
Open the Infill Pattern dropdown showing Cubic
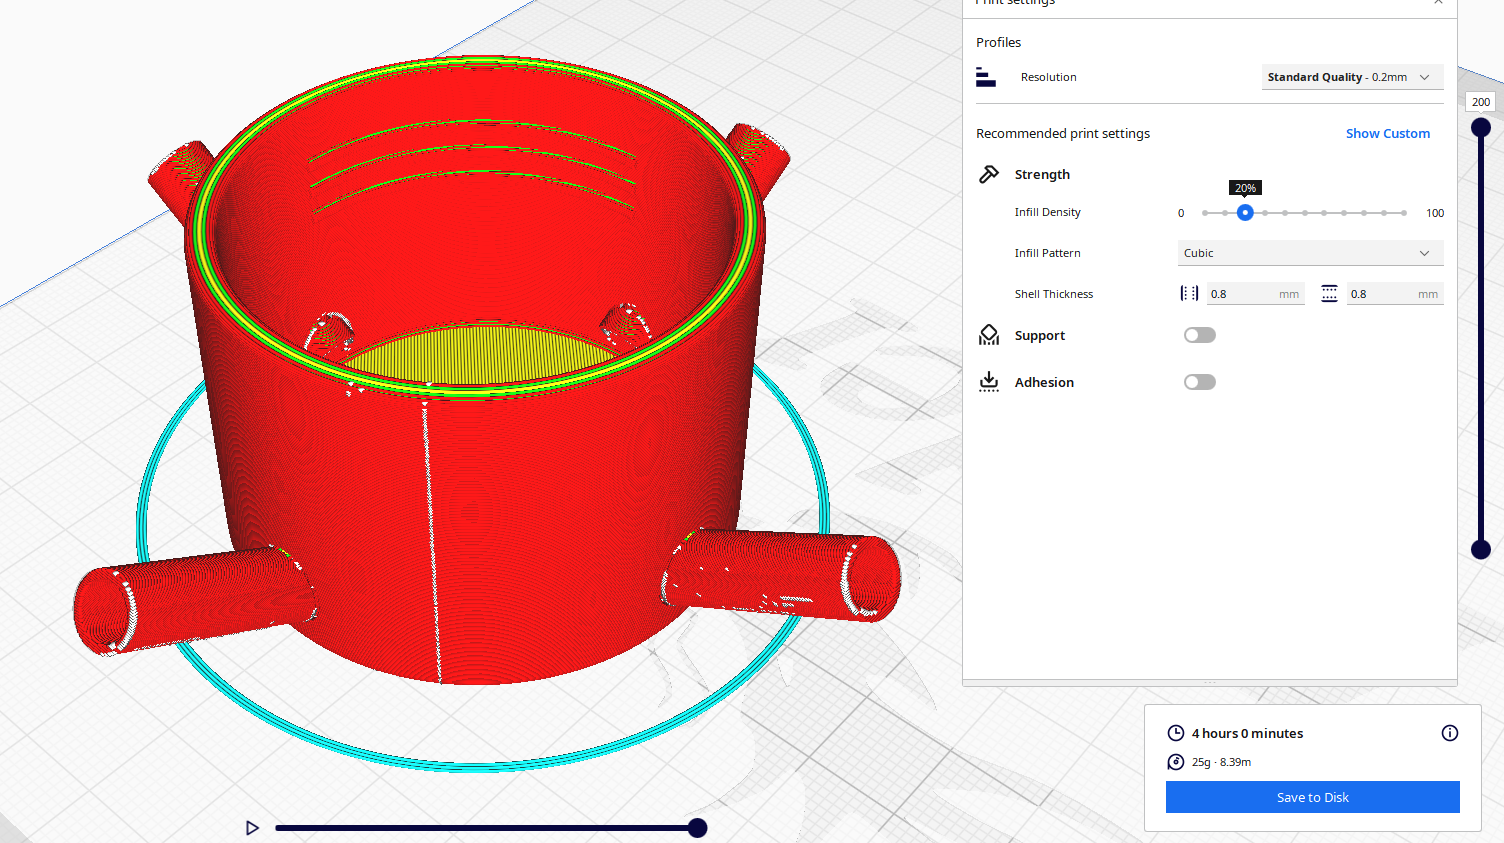pos(1310,252)
